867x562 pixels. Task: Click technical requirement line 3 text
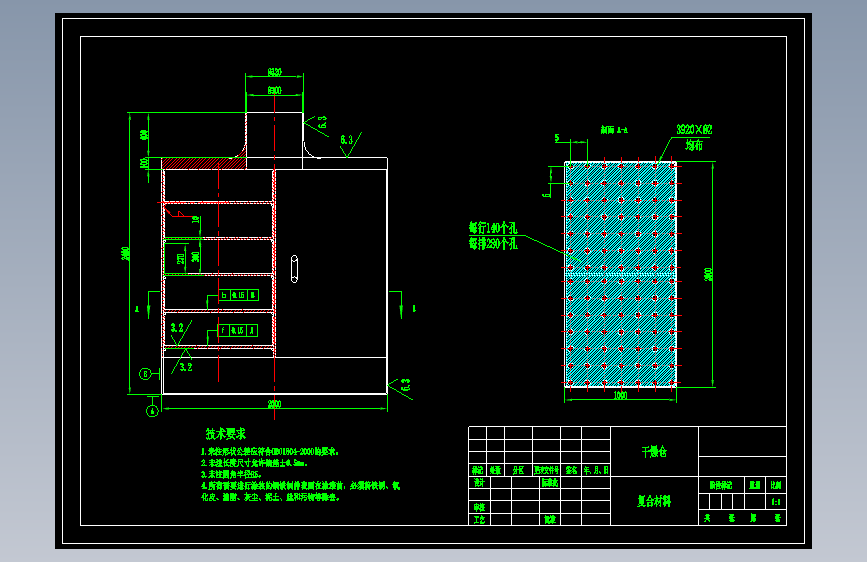(x=231, y=475)
